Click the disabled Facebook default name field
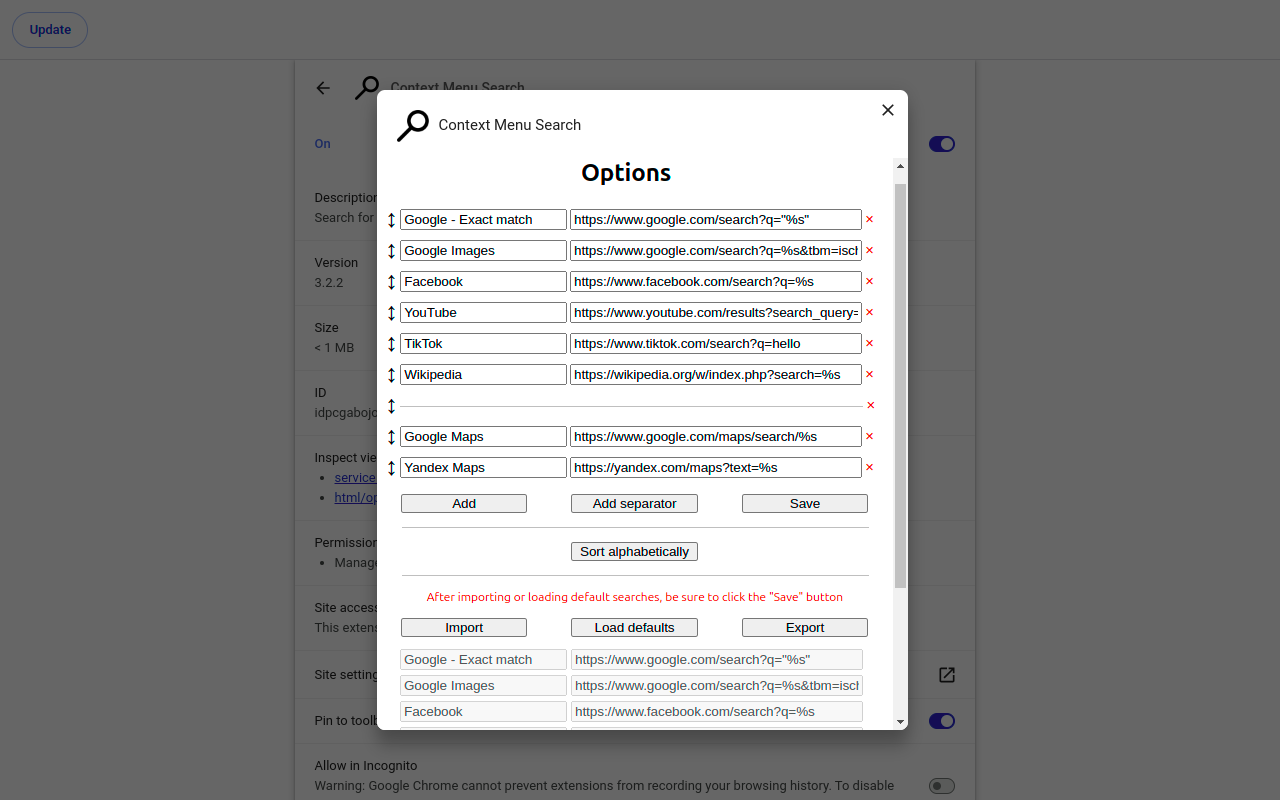The width and height of the screenshot is (1280, 800). 483,712
